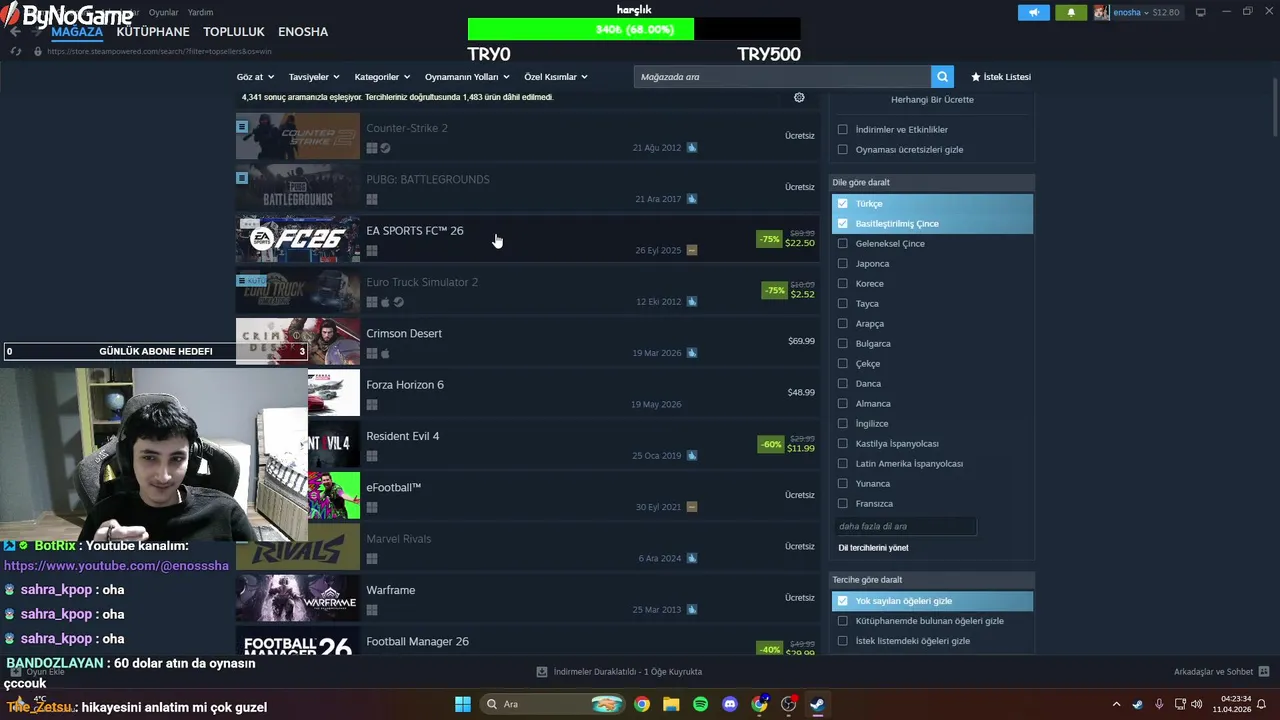Launch Chrome from the taskbar
1280x720 pixels.
(x=642, y=704)
